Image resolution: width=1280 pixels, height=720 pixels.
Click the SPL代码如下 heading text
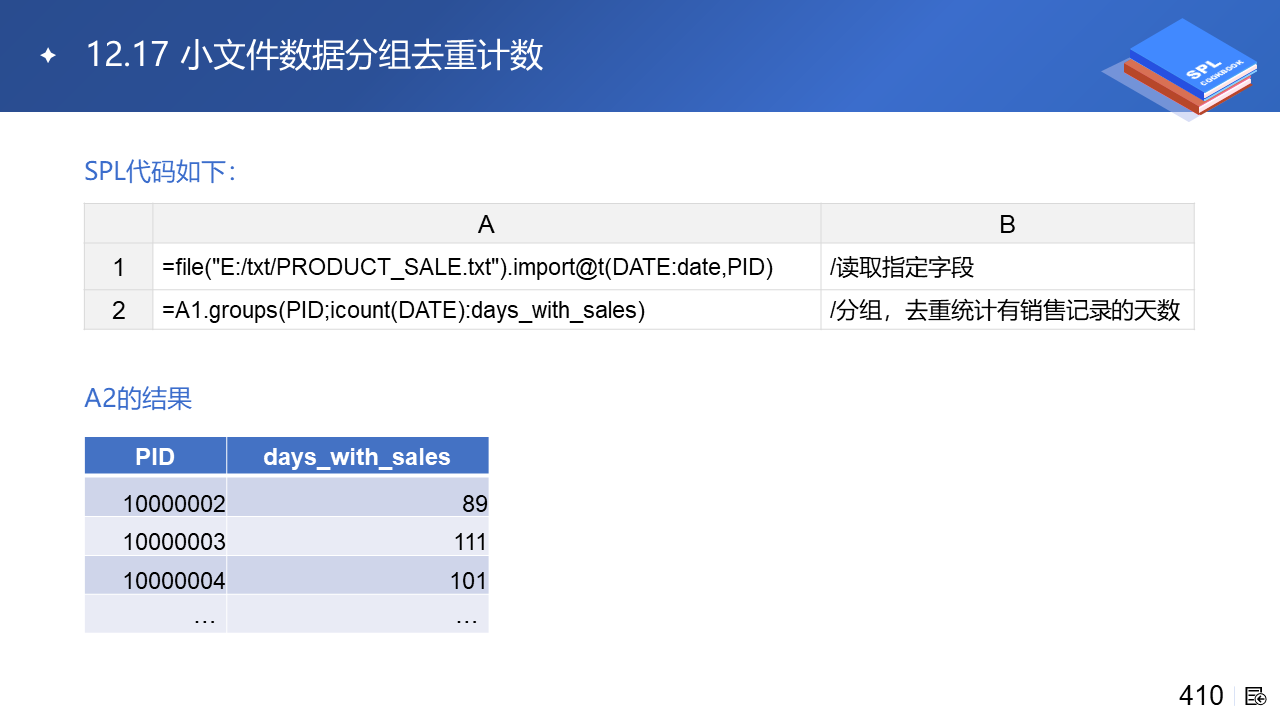(x=160, y=172)
